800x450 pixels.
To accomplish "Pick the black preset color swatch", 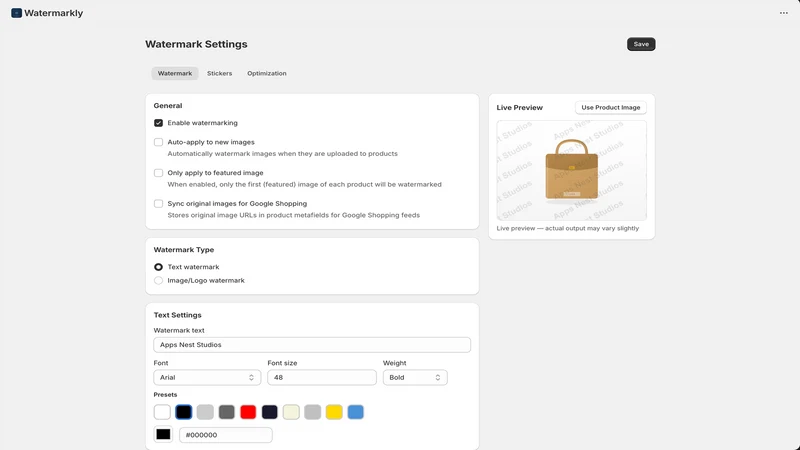I will click(184, 412).
